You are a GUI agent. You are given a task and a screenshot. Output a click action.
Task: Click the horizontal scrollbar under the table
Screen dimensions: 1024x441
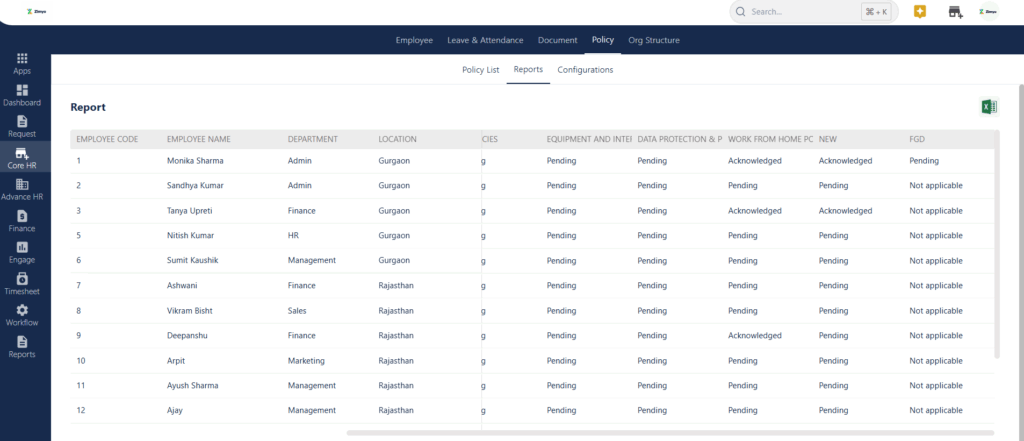(670, 433)
